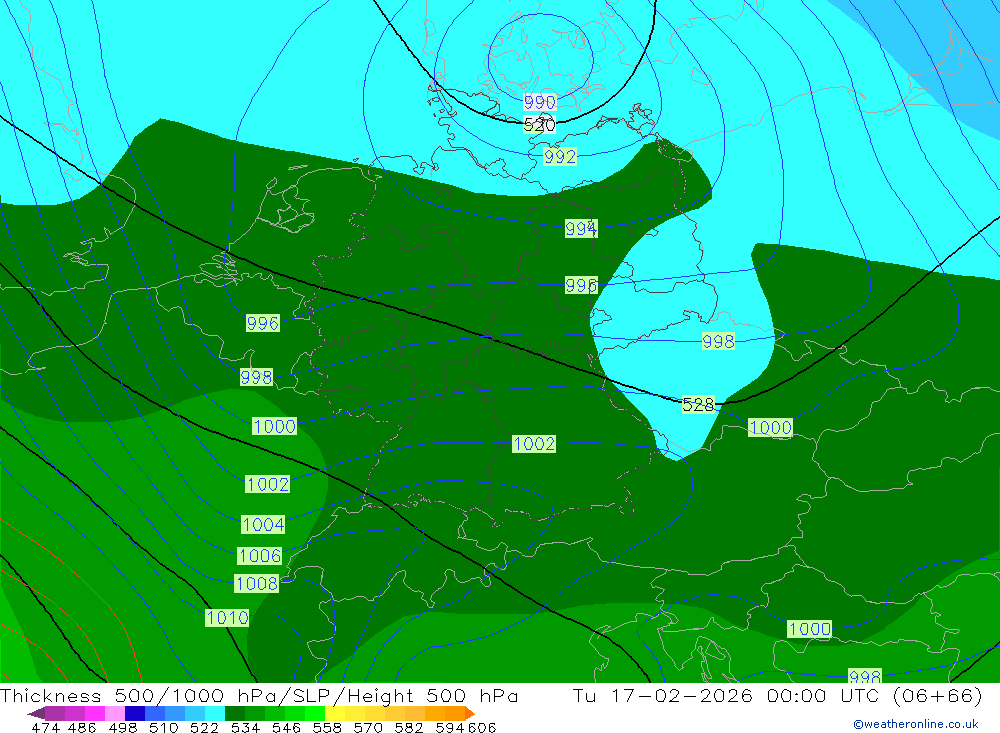Click the 474 legend value
1000x733 pixels.
pos(45,727)
